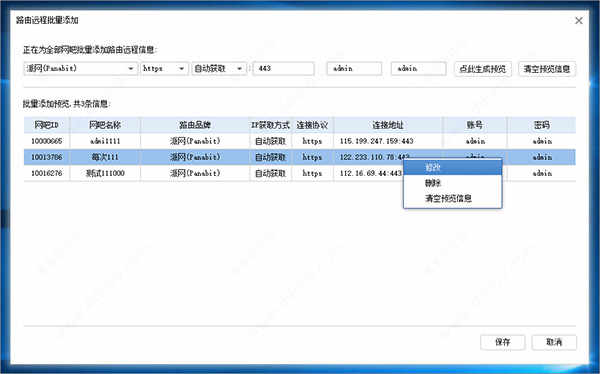Image resolution: width=600 pixels, height=374 pixels.
Task: Save the batch with the 保存 button
Action: pyautogui.click(x=502, y=342)
